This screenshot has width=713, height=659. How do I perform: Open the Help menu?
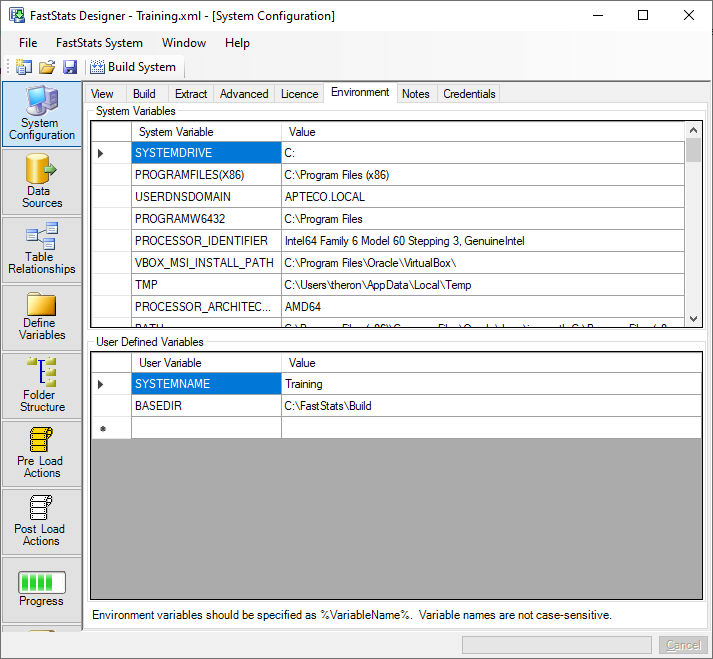pyautogui.click(x=237, y=43)
